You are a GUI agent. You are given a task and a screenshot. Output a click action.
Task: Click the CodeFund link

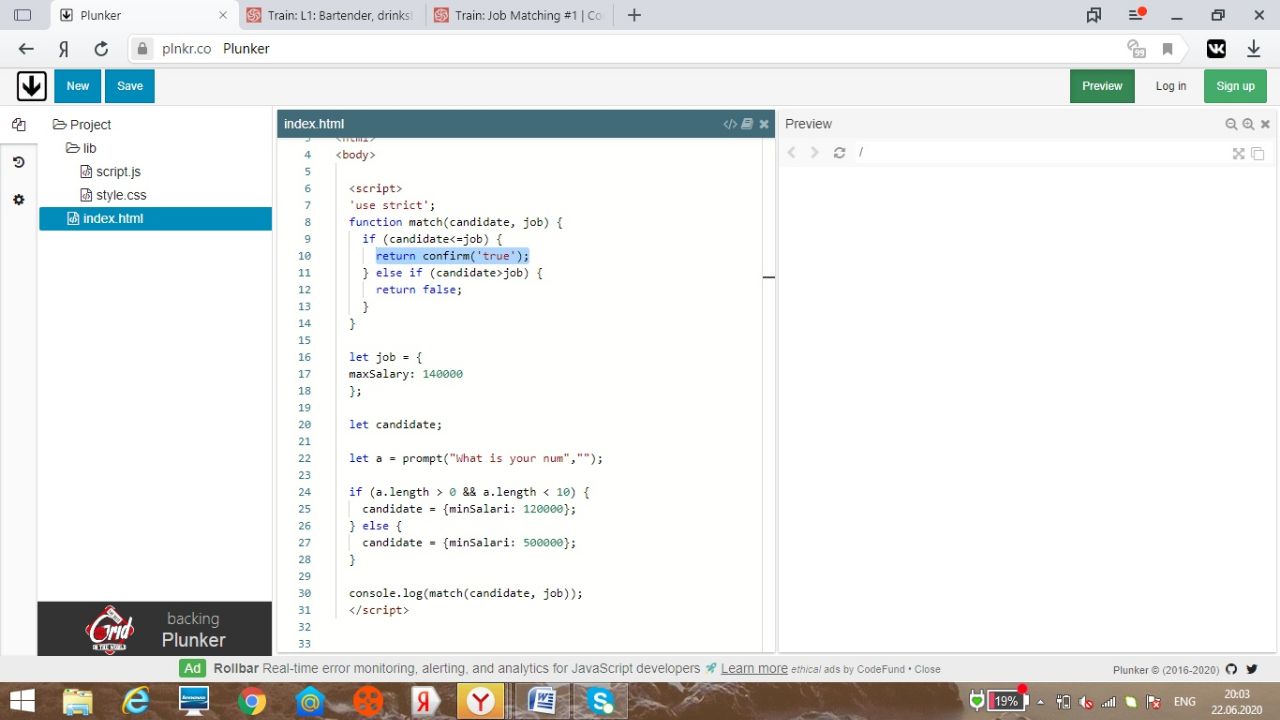point(881,669)
